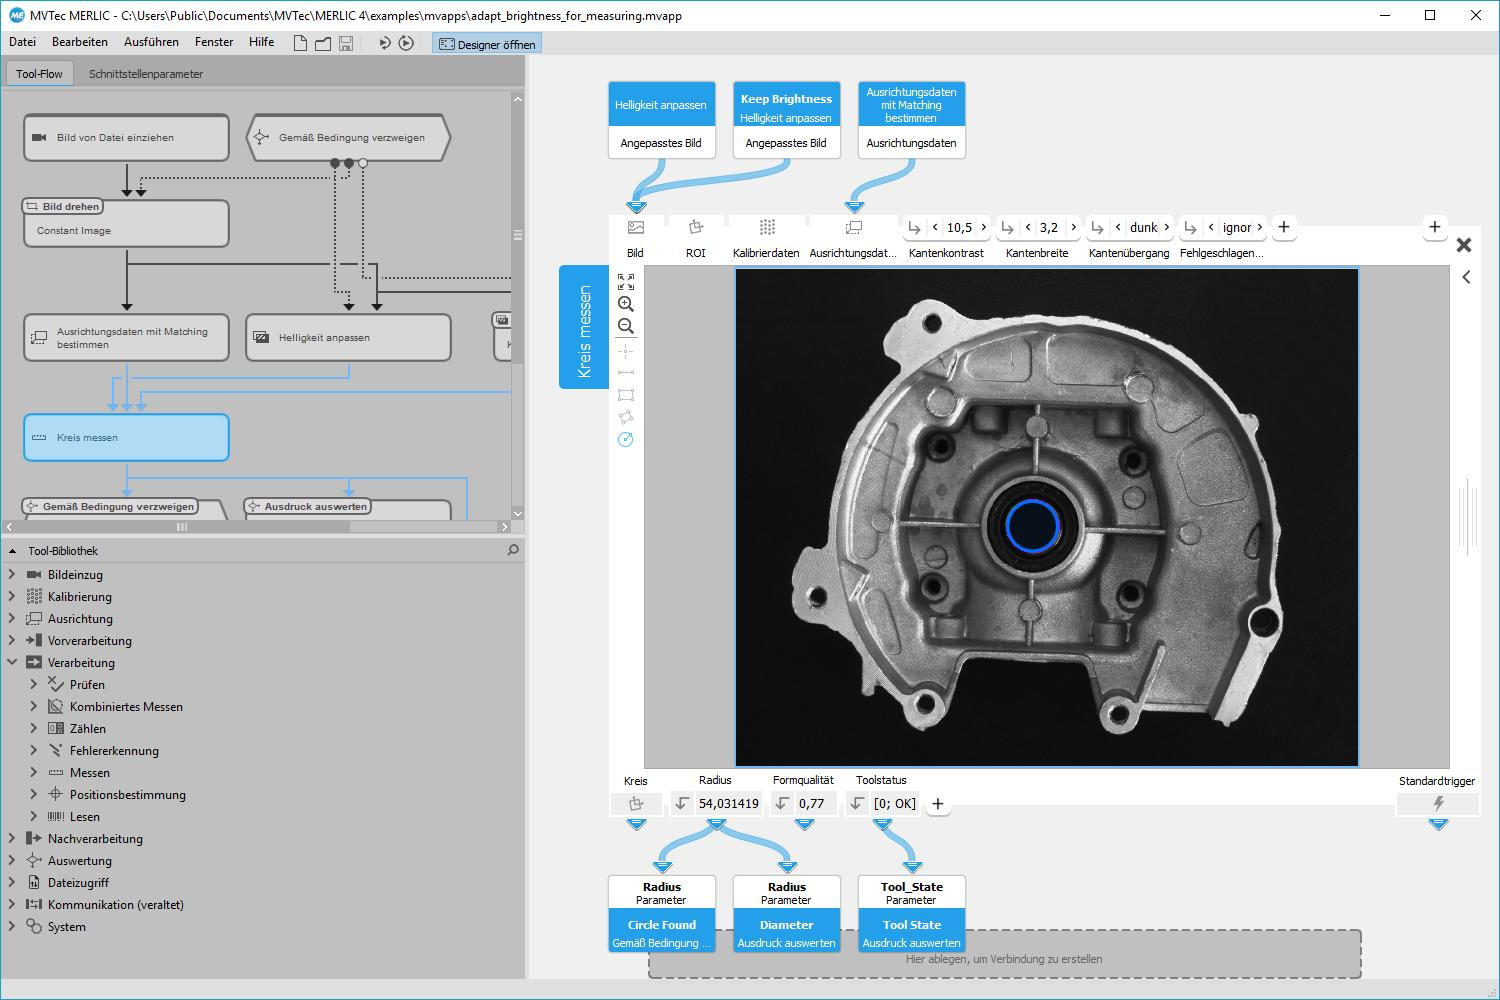Viewport: 1500px width, 1000px height.
Task: Fit image to view icon
Action: coord(626,282)
